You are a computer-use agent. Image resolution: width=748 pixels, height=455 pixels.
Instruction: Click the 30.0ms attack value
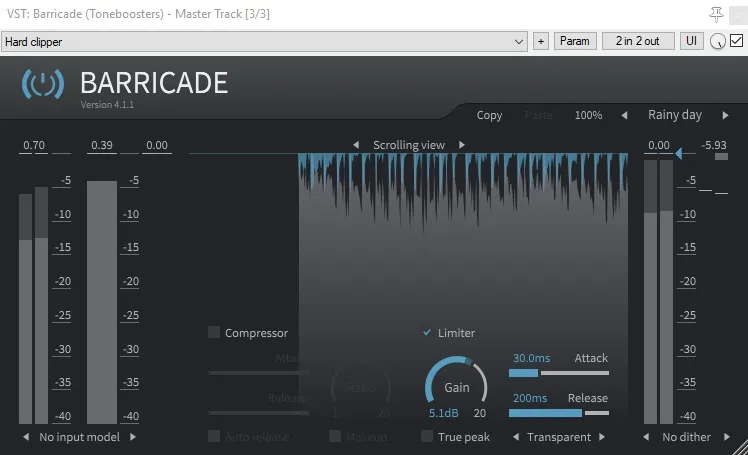tap(531, 358)
